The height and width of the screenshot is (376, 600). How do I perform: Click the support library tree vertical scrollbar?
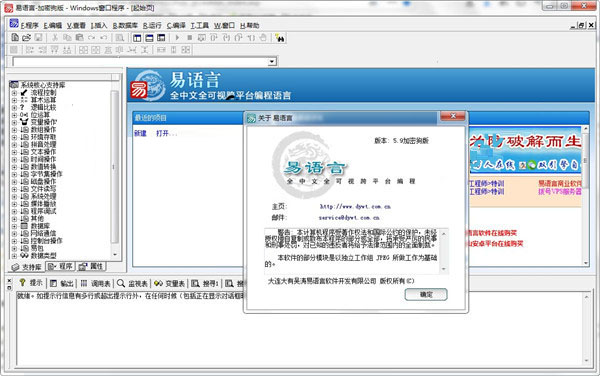click(114, 166)
